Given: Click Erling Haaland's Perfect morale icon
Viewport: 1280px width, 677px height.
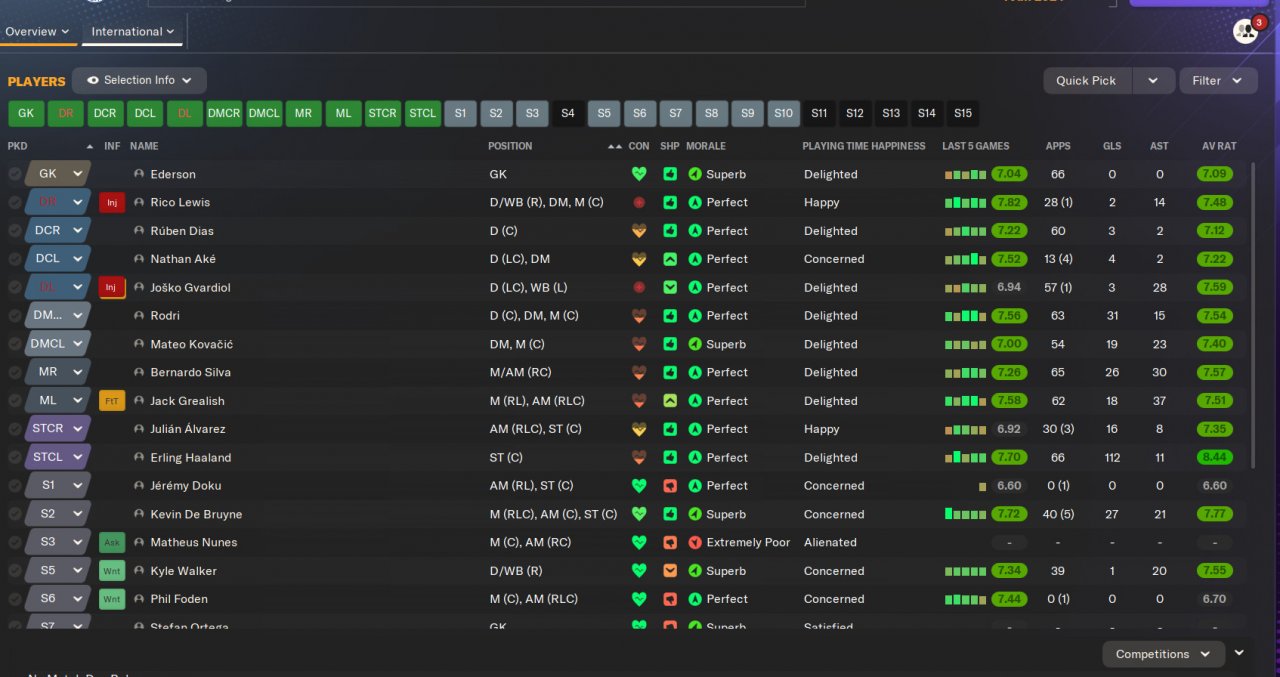Looking at the screenshot, I should click(695, 457).
